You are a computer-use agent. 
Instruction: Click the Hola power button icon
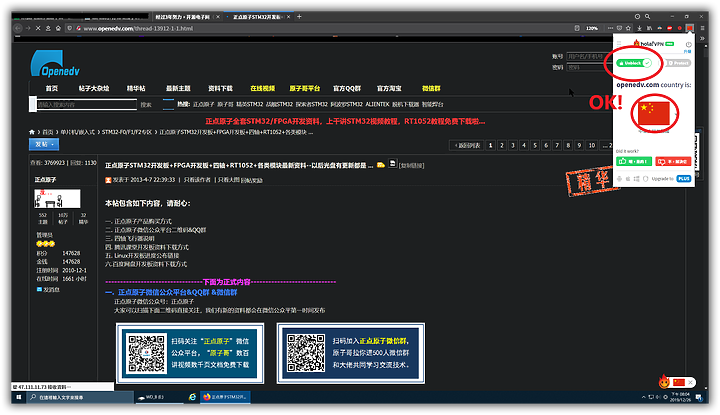(688, 45)
